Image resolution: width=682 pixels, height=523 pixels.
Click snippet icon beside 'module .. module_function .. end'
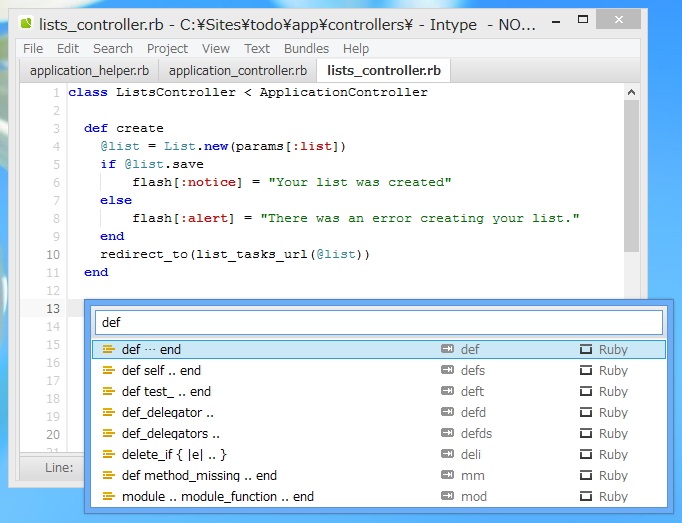(108, 496)
